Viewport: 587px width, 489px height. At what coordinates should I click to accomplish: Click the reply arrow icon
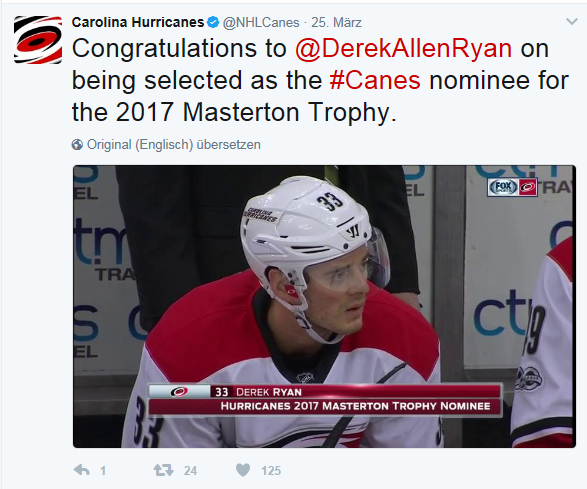tap(82, 470)
